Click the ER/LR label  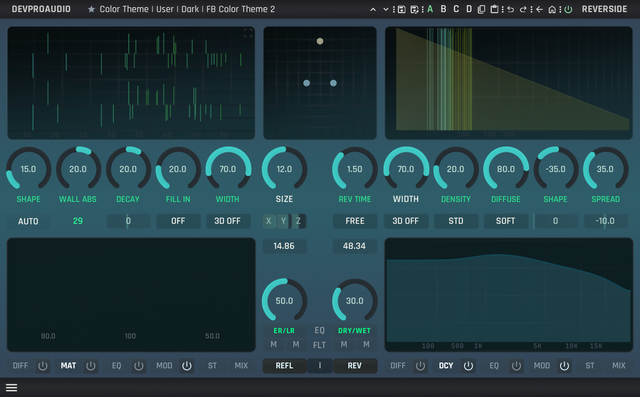[x=284, y=330]
